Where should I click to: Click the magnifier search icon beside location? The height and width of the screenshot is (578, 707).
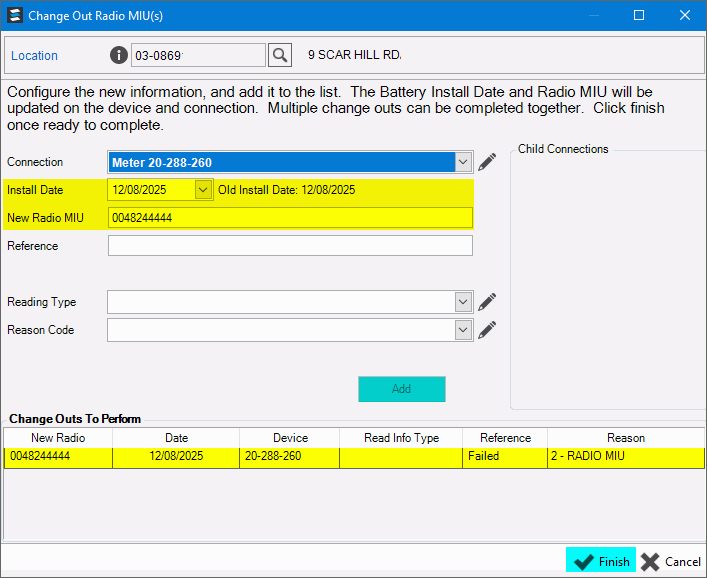point(280,55)
